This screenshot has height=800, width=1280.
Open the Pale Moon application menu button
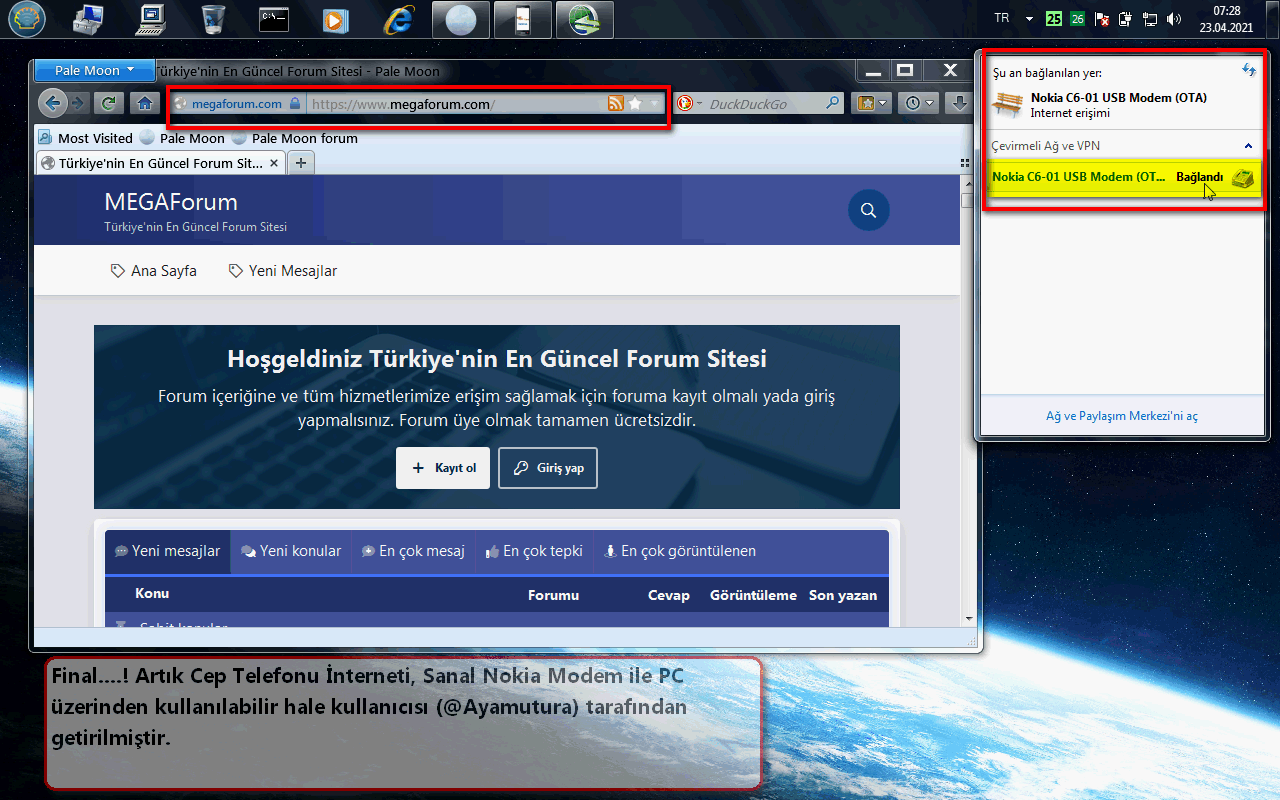95,70
